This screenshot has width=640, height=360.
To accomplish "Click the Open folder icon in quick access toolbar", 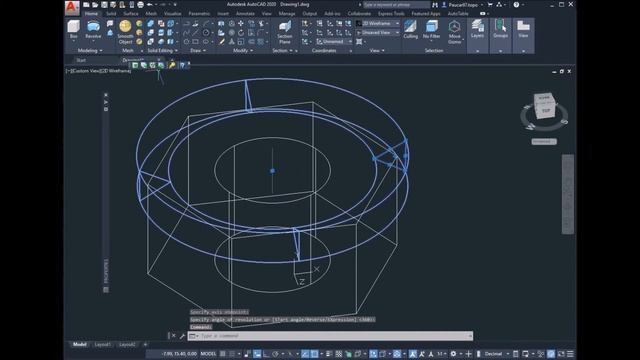I will pyautogui.click(x=95, y=4).
